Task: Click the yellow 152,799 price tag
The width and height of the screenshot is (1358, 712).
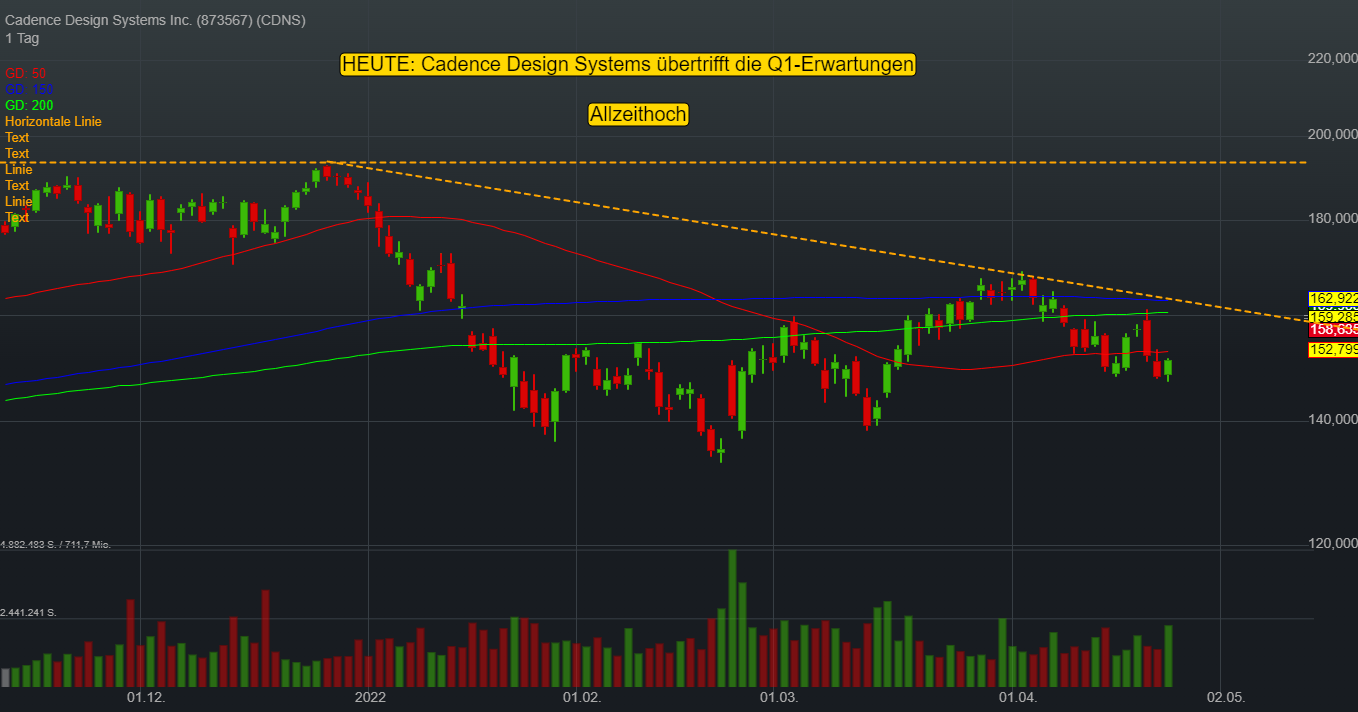Action: (x=1333, y=349)
